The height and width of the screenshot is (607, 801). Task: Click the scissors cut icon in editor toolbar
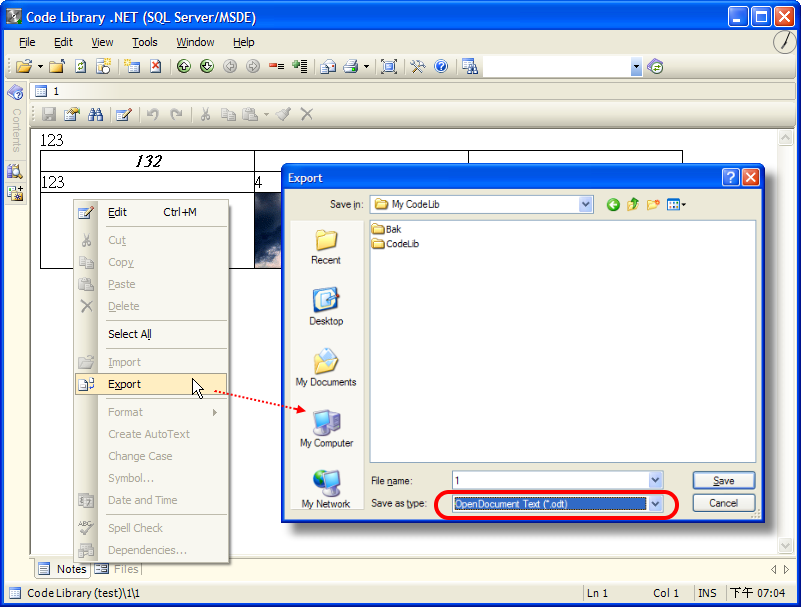205,114
